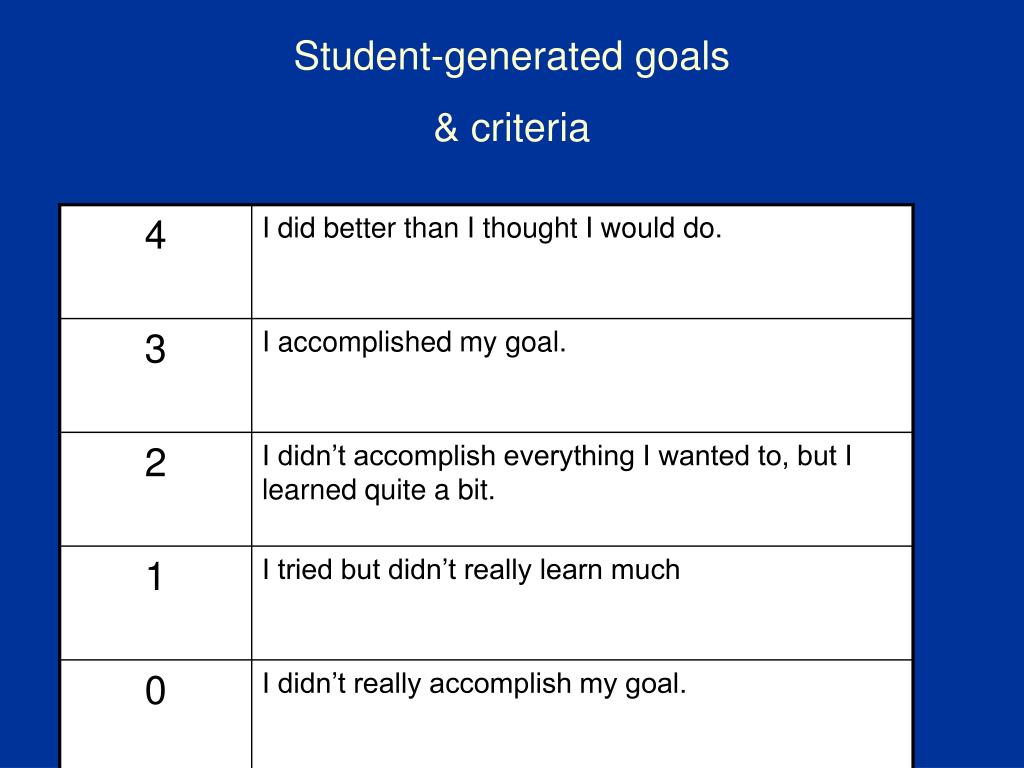Click 'I tried but didn't really learn much'
This screenshot has height=768, width=1024.
[x=471, y=570]
